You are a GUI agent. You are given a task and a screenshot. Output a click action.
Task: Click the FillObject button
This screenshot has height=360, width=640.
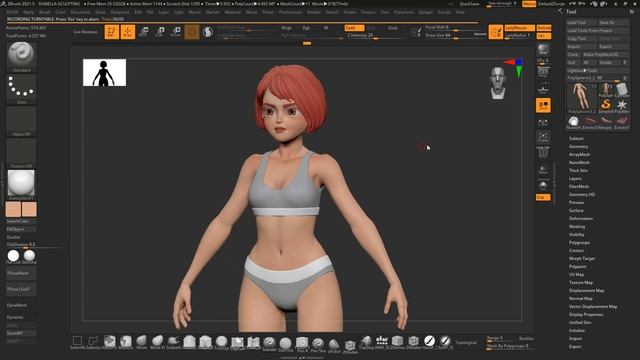point(21,229)
